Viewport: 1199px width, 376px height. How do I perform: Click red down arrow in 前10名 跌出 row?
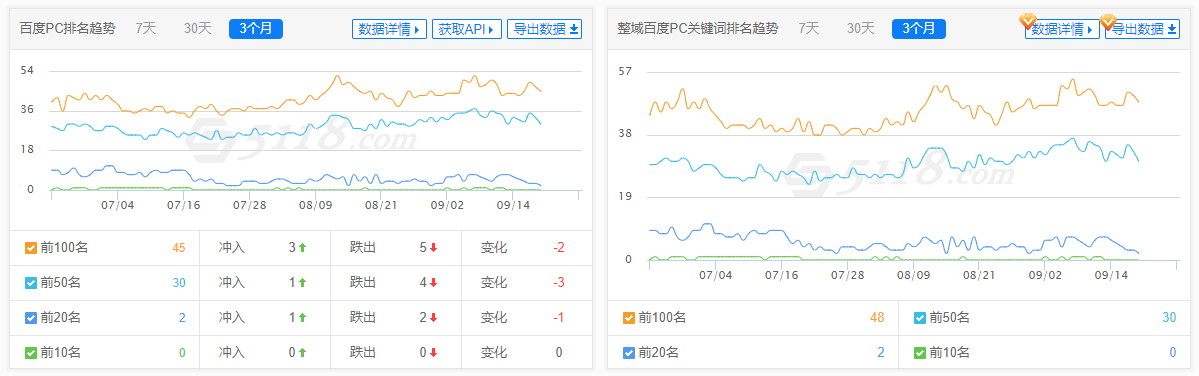click(434, 353)
